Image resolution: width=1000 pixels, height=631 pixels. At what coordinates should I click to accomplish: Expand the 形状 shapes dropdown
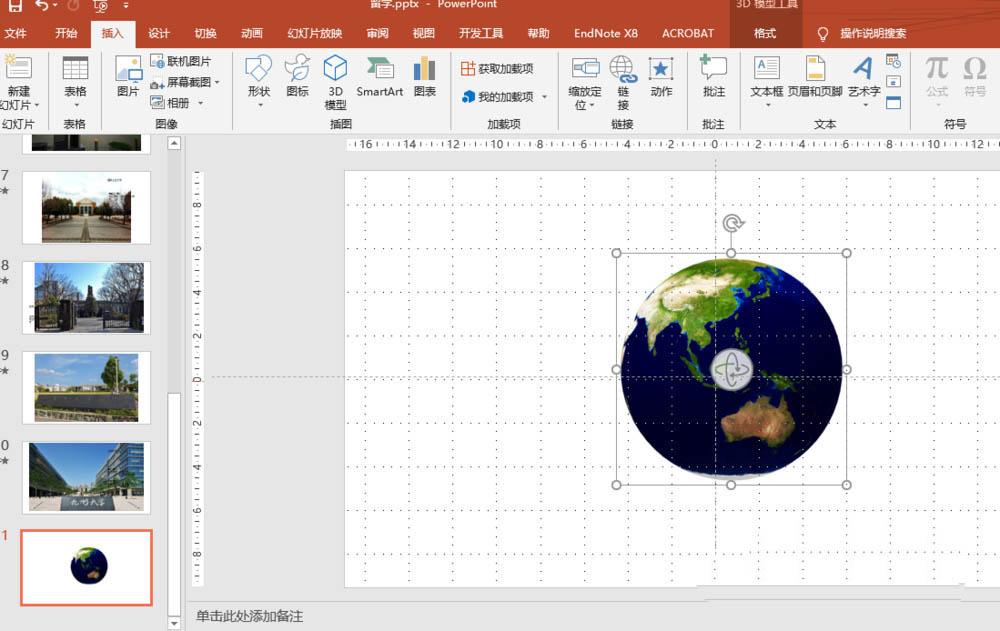click(x=259, y=104)
